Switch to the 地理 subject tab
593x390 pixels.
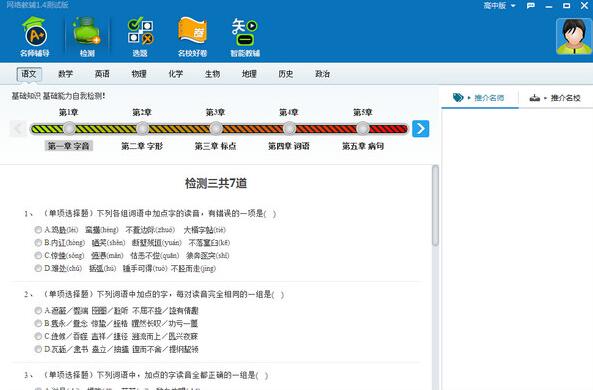click(x=249, y=74)
